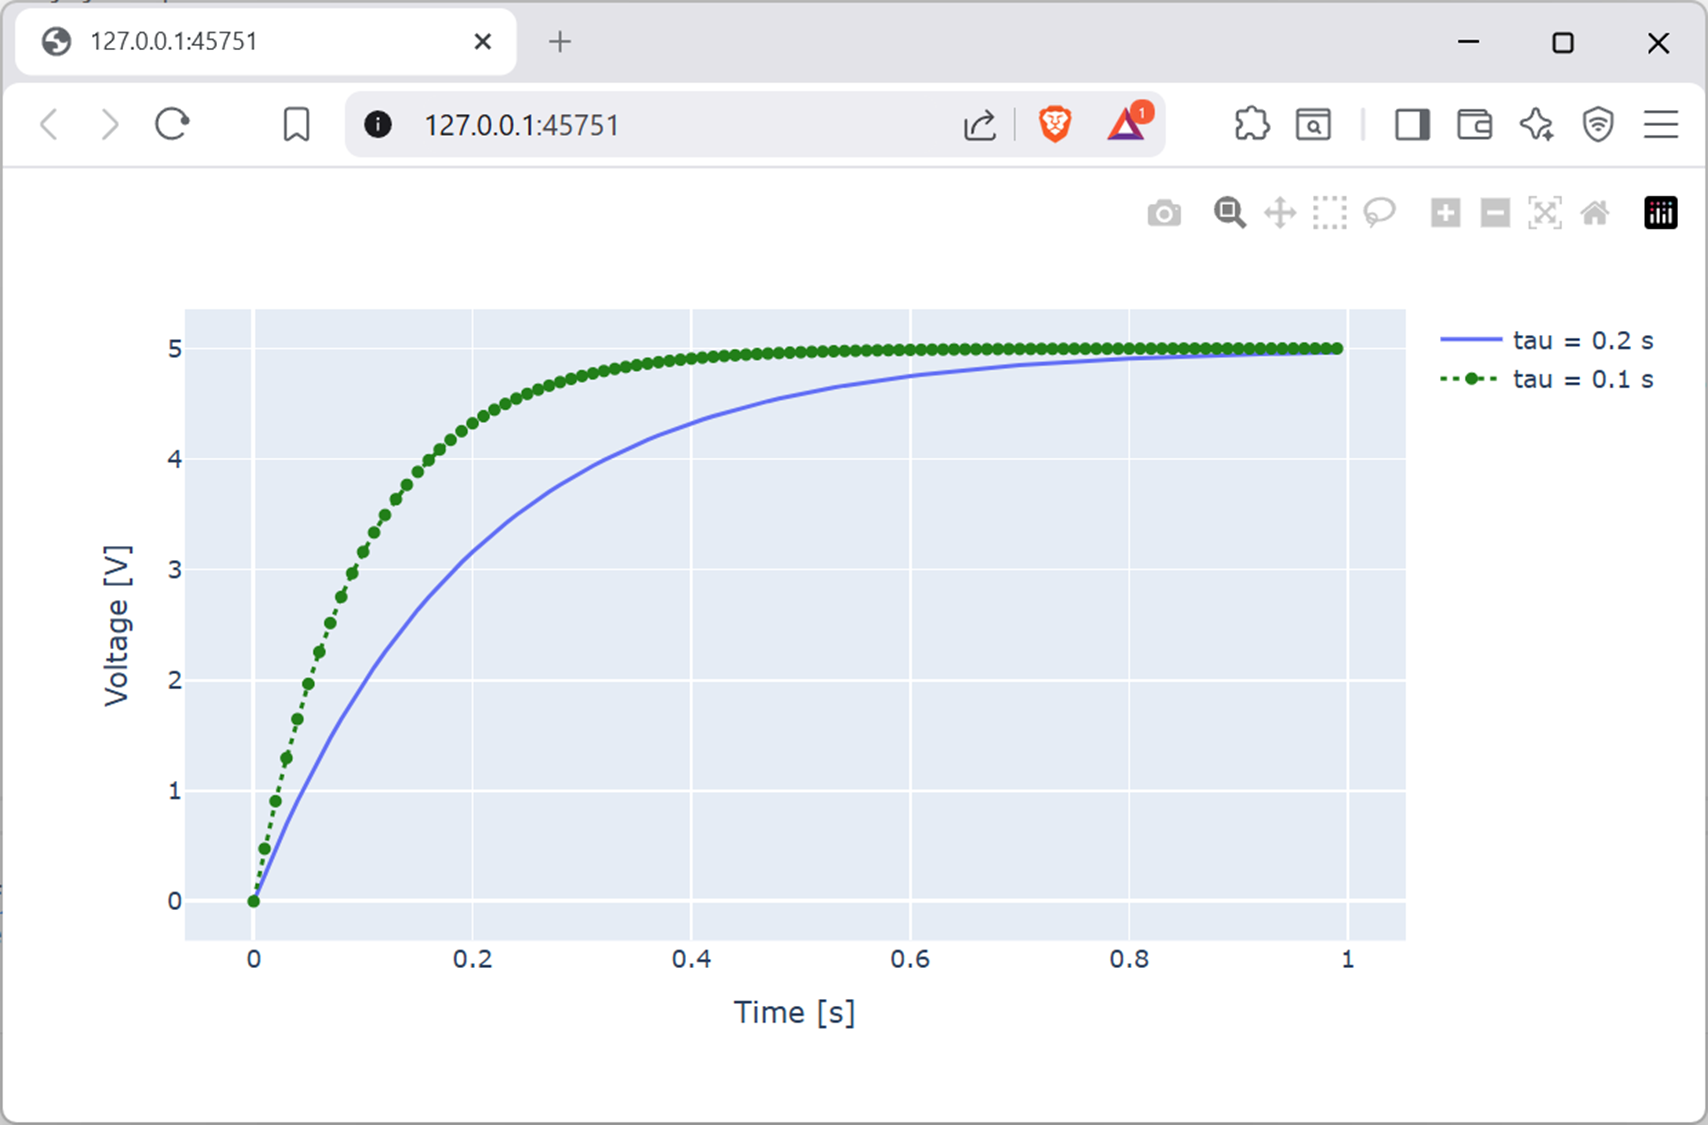Toggle Brave Shields lion icon
The image size is (1708, 1125).
click(x=1055, y=125)
